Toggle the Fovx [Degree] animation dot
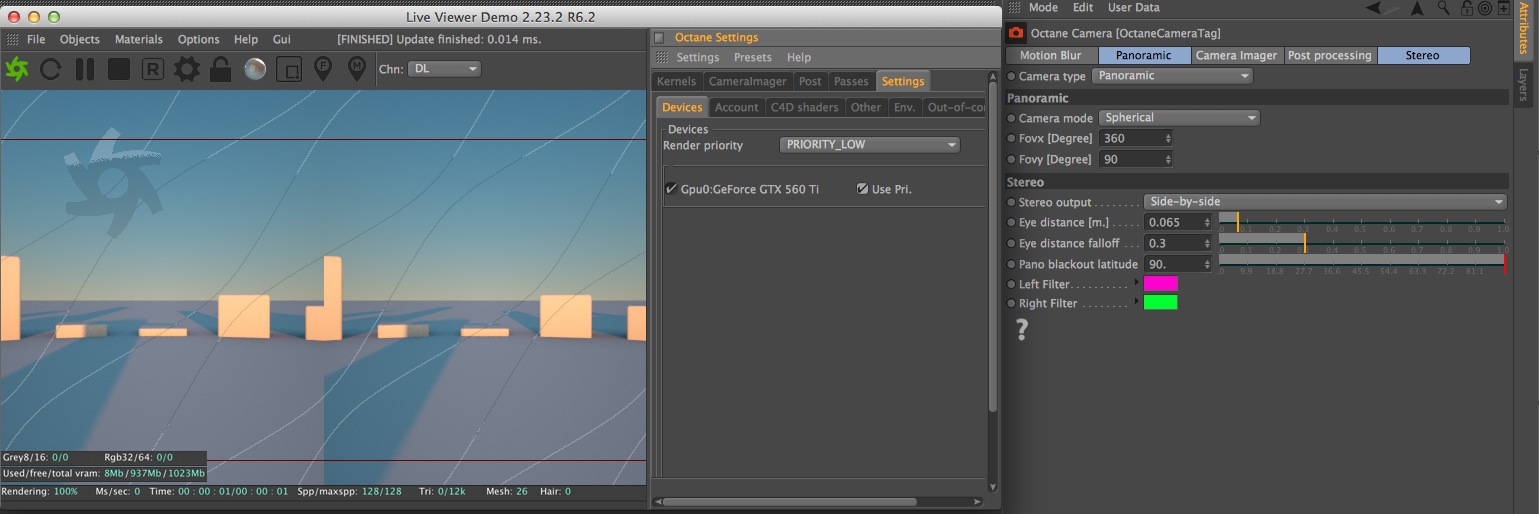This screenshot has width=1539, height=514. click(x=1011, y=138)
